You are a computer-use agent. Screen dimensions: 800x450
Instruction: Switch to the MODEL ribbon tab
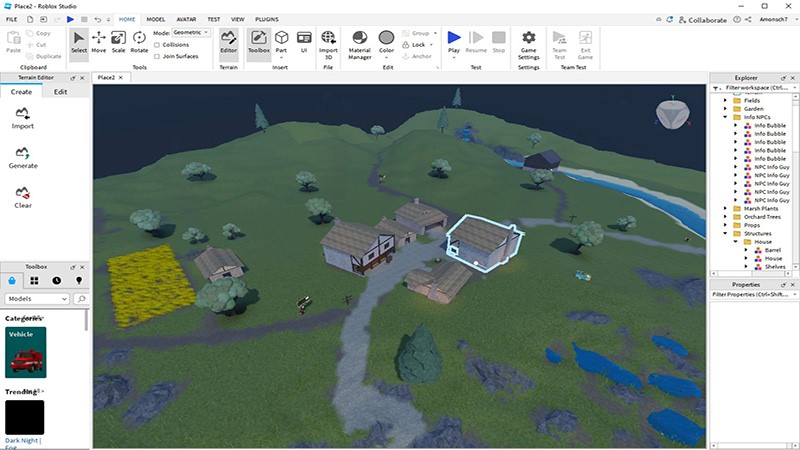[156, 19]
